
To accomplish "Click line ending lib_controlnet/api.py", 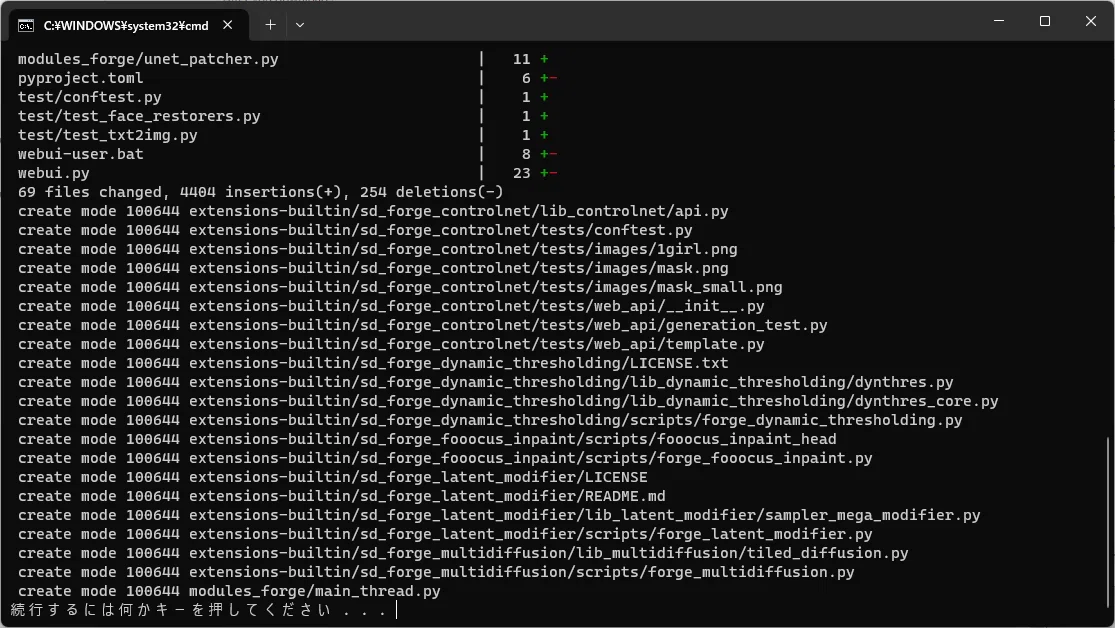I will pos(373,211).
